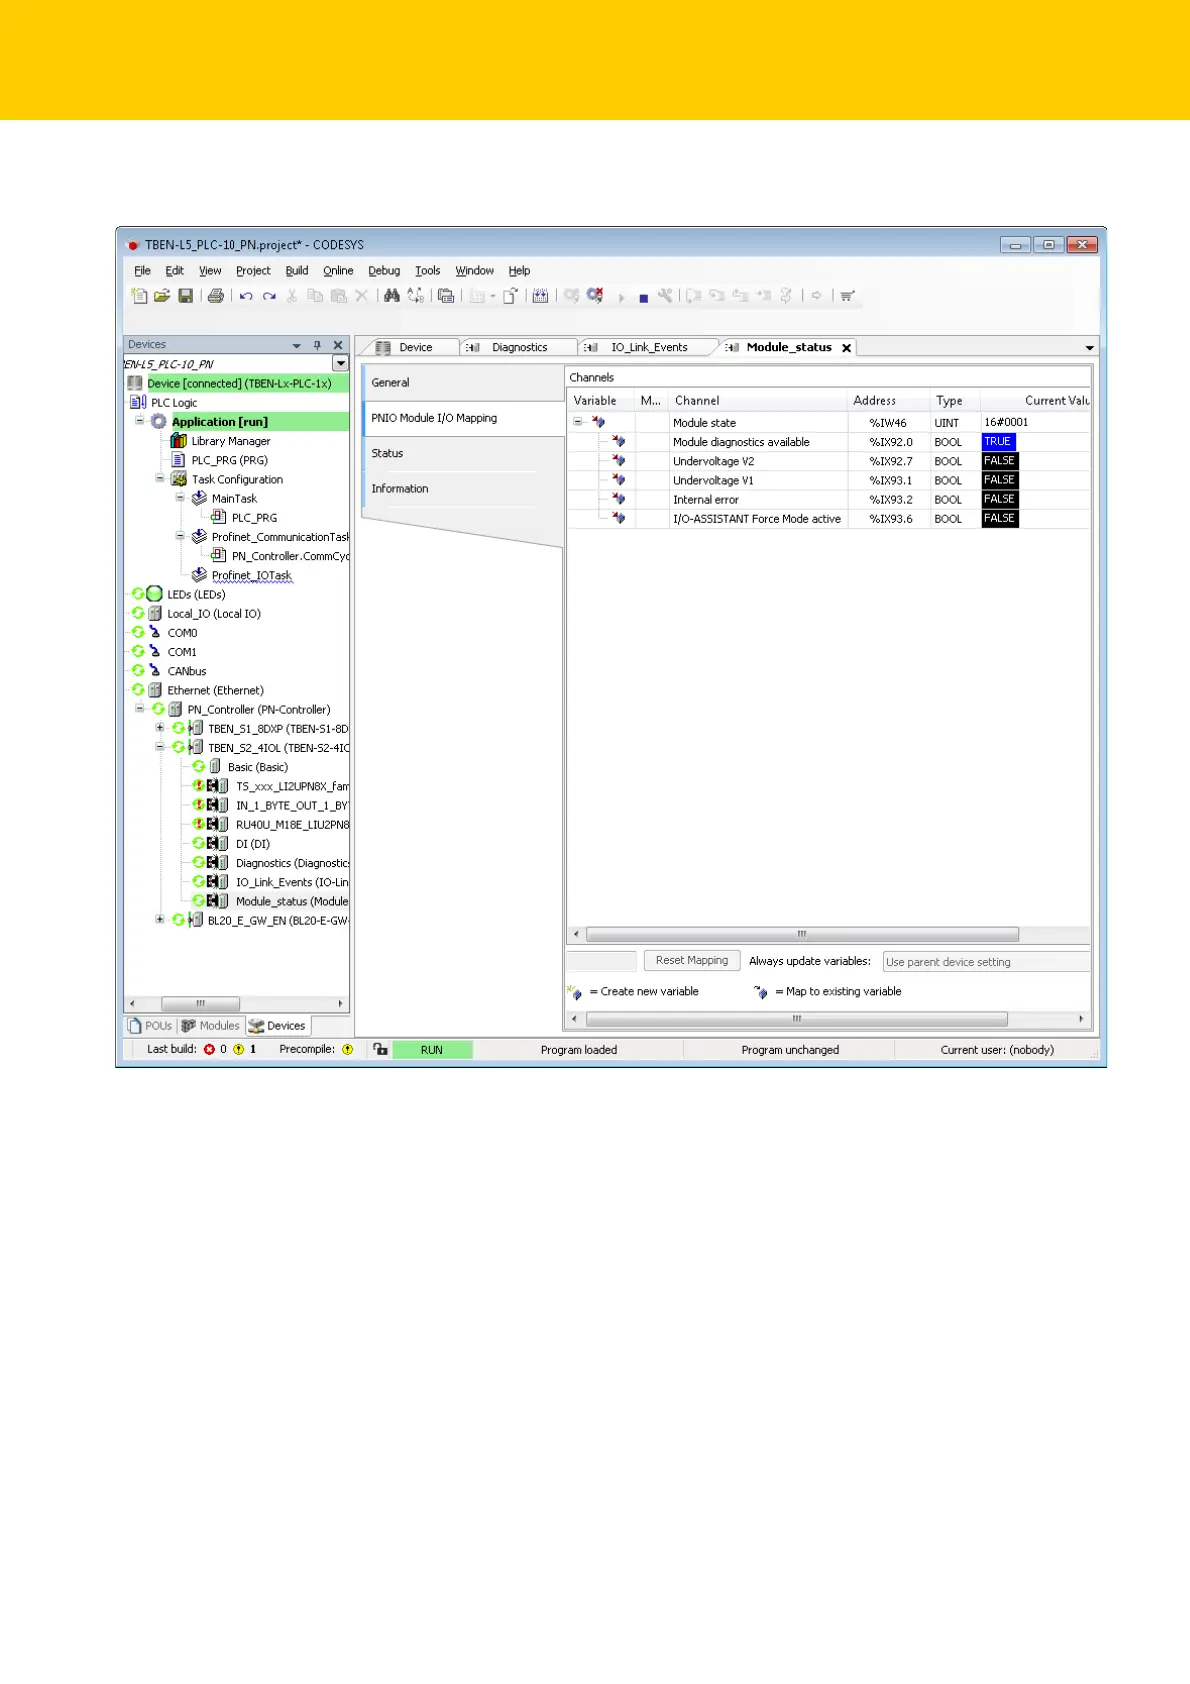Open the editor tab list dropdown arrow

1089,348
